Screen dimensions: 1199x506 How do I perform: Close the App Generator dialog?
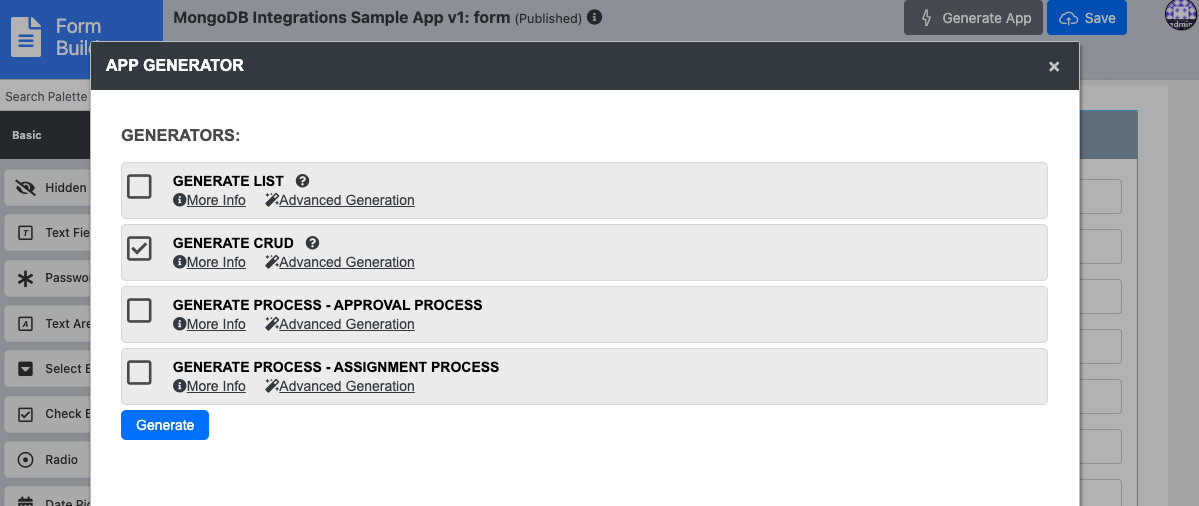[x=1054, y=66]
